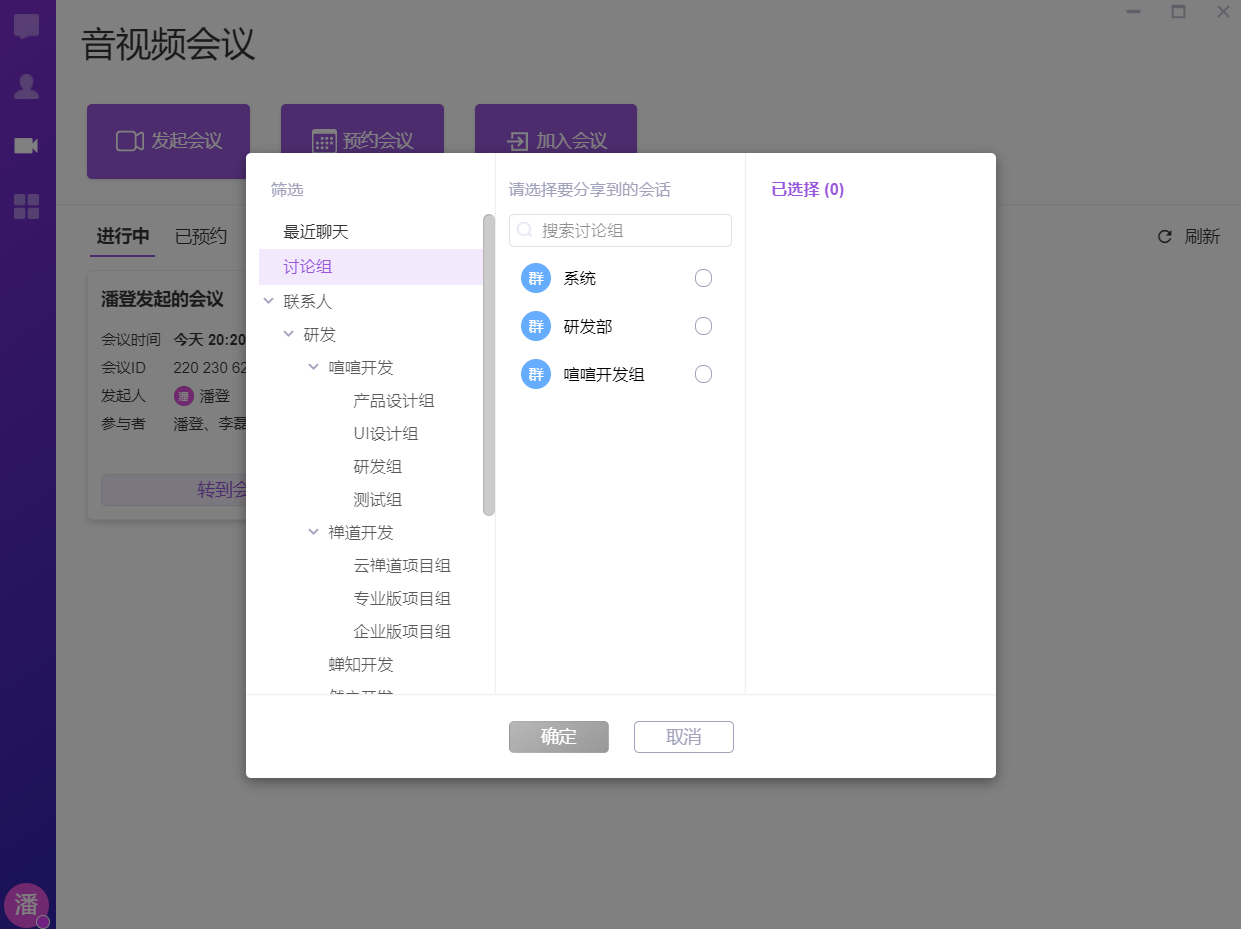Click the 潘 user avatar
Image resolution: width=1241 pixels, height=929 pixels.
pos(26,904)
